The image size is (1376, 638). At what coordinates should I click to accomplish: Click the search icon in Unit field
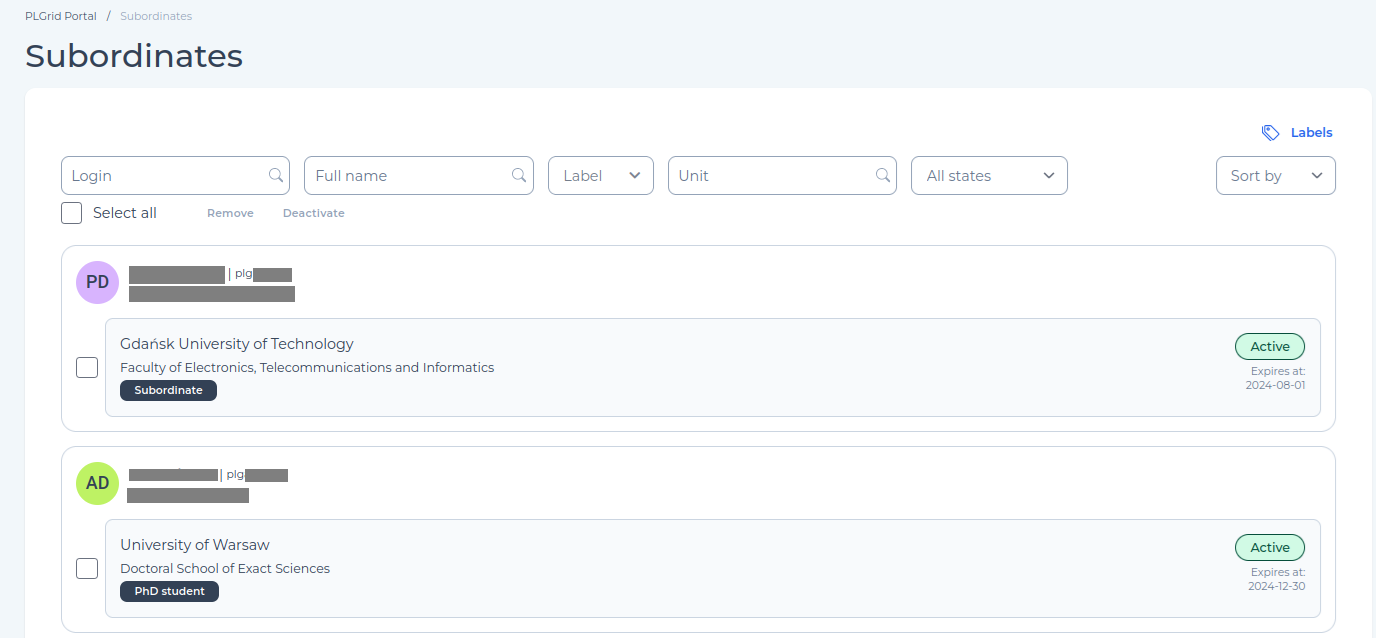coord(883,175)
